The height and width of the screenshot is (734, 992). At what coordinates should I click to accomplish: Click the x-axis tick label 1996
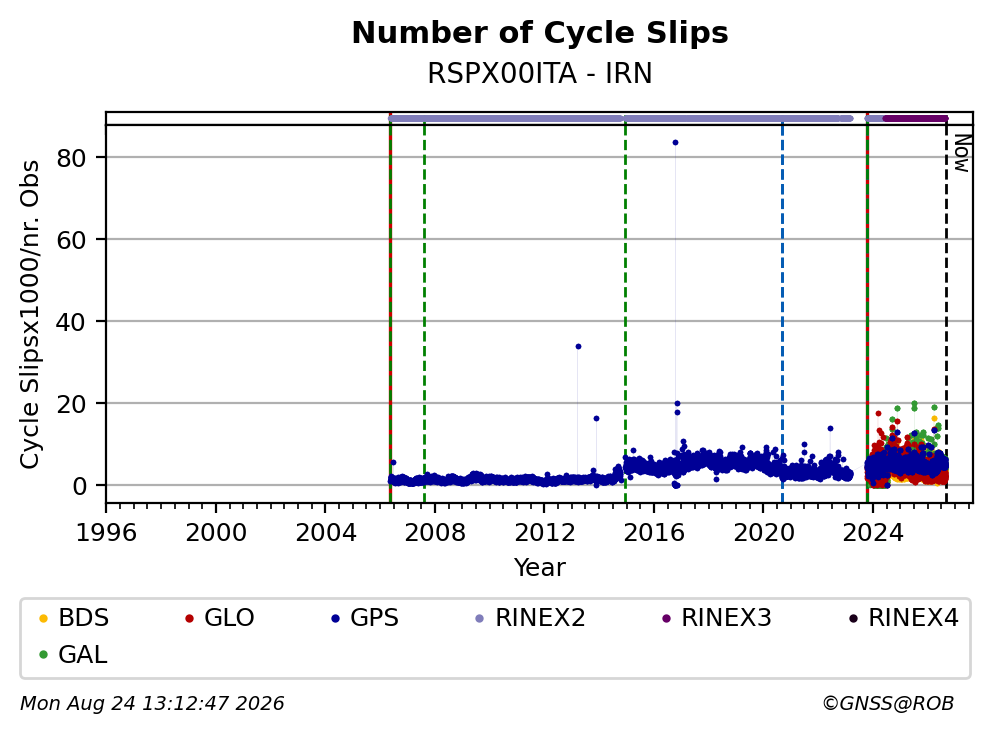pyautogui.click(x=106, y=533)
